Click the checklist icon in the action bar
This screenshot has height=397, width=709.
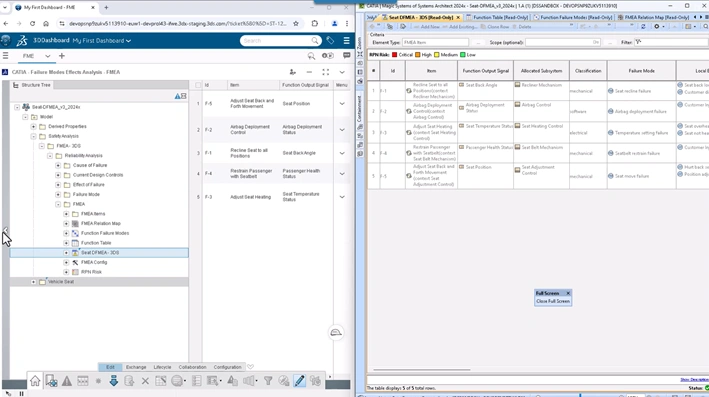(x=197, y=381)
